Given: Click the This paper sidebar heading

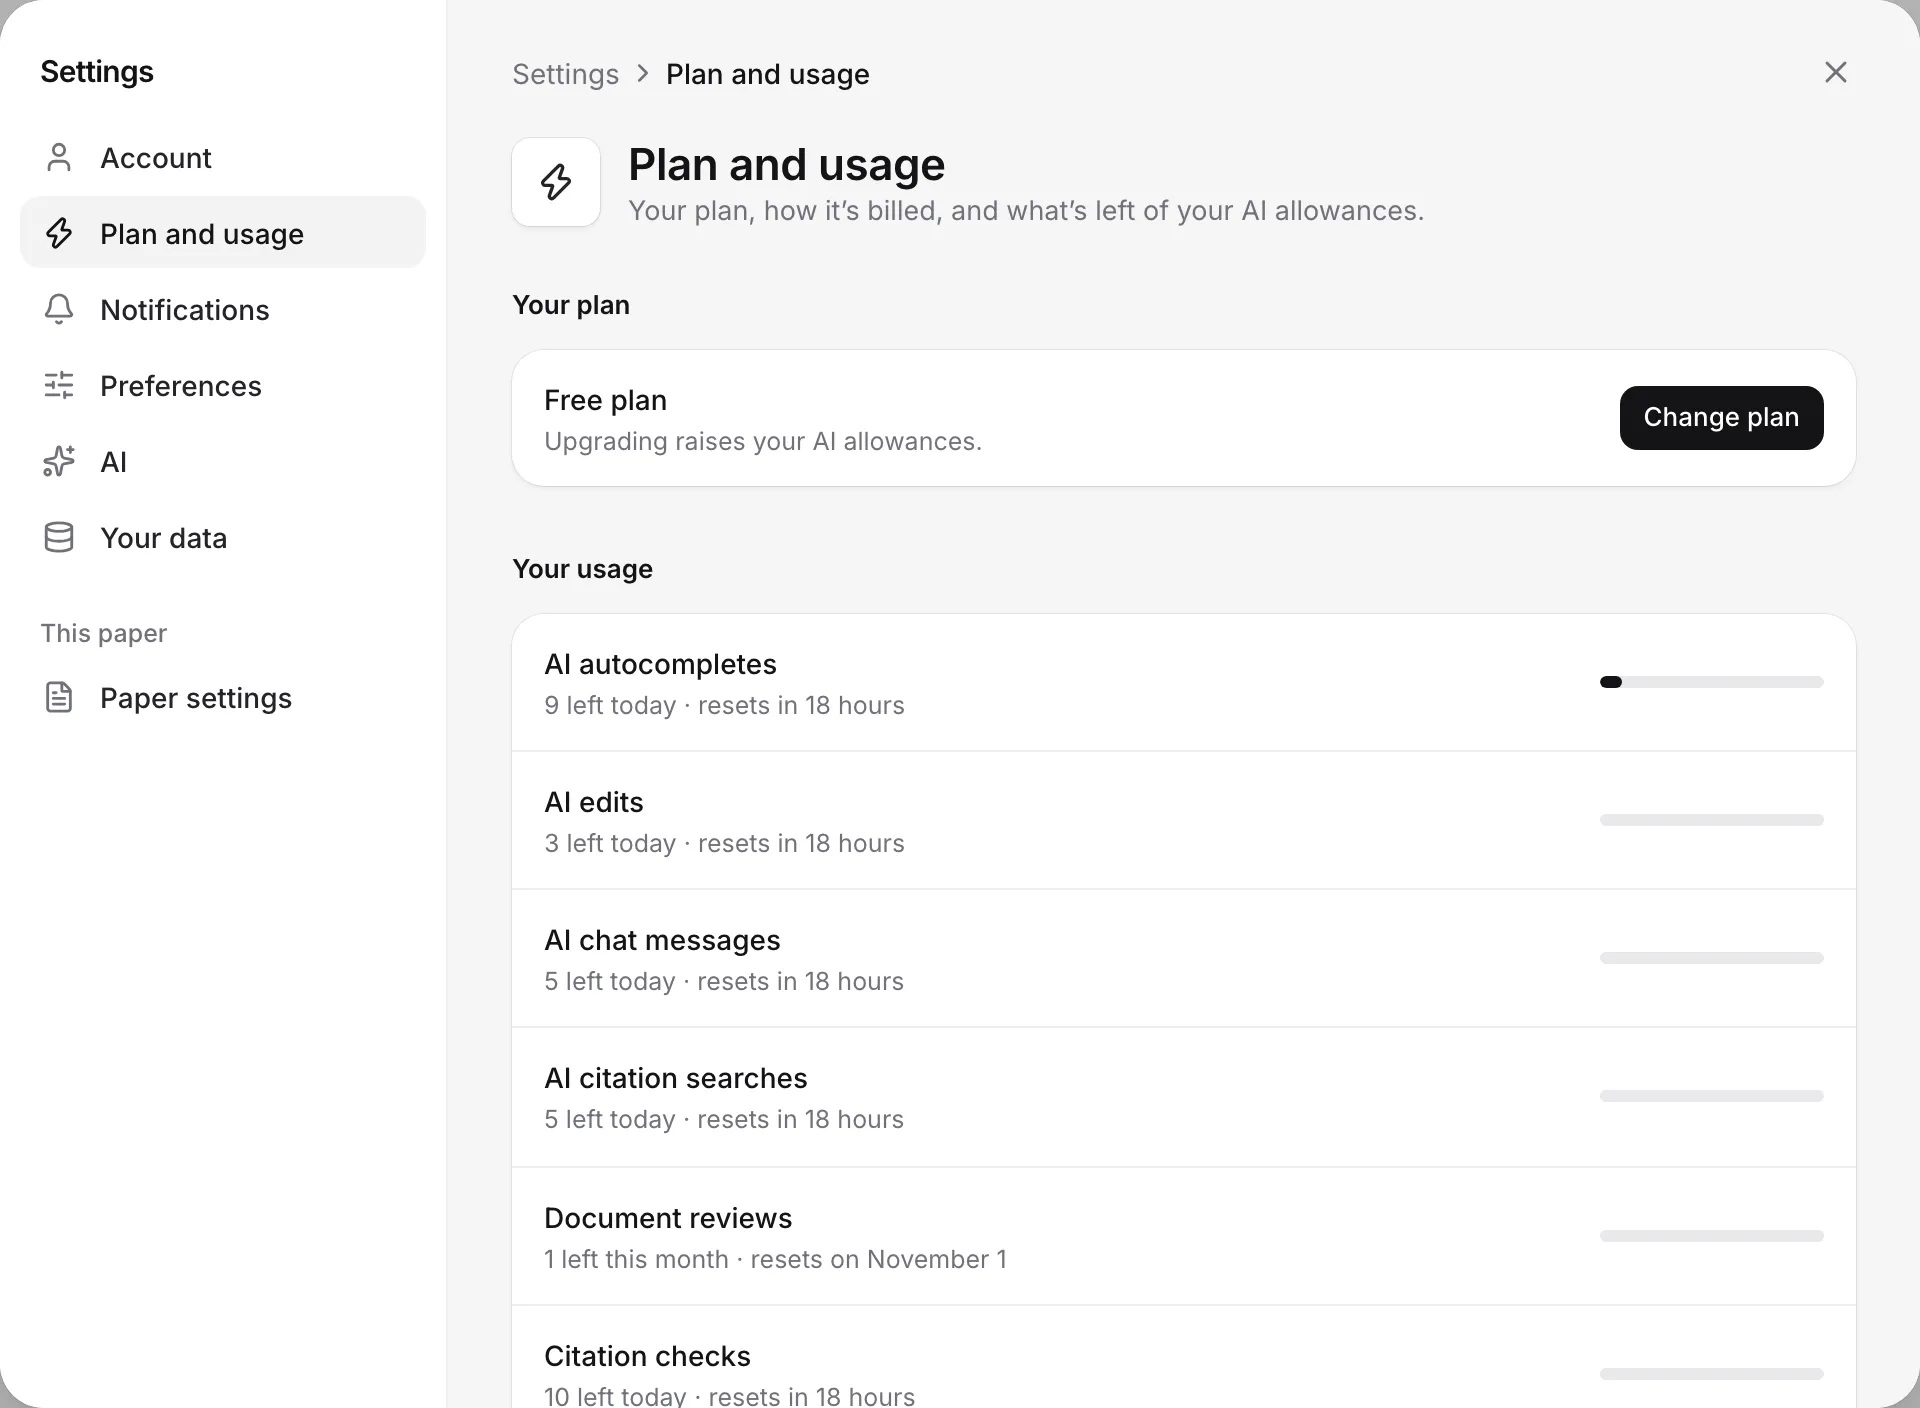Looking at the screenshot, I should pyautogui.click(x=104, y=633).
